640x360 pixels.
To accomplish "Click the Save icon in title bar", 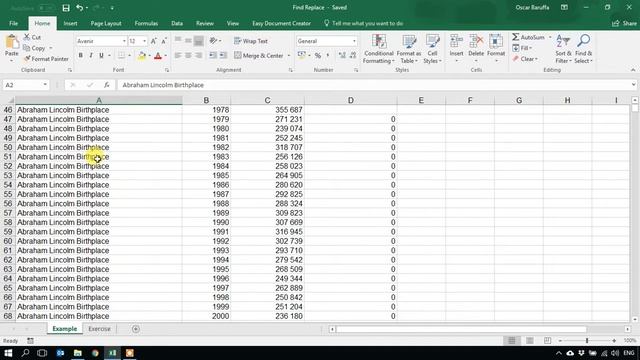I will coord(66,8).
